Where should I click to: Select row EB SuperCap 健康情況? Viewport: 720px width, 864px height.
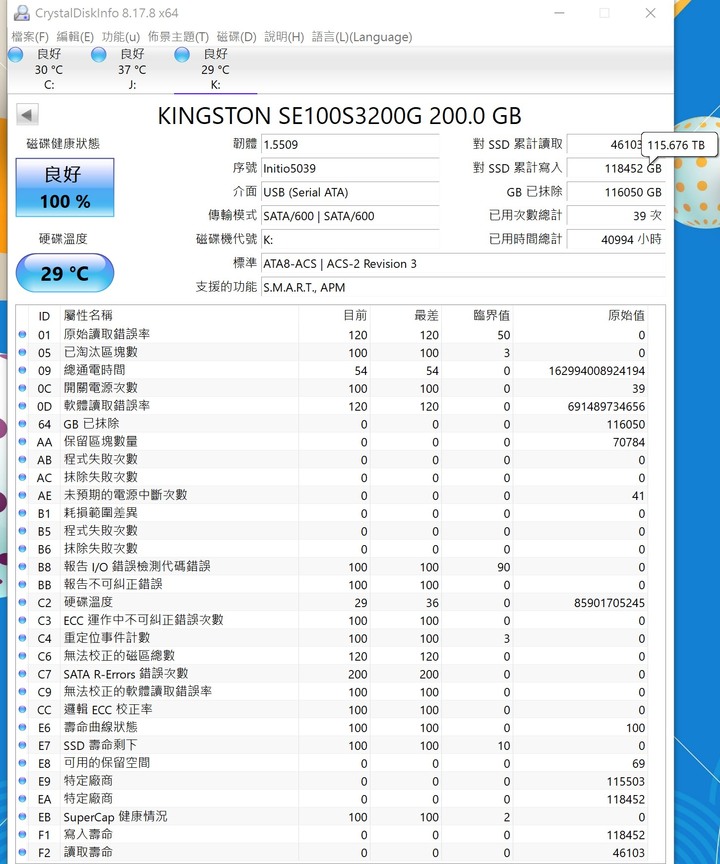point(332,817)
